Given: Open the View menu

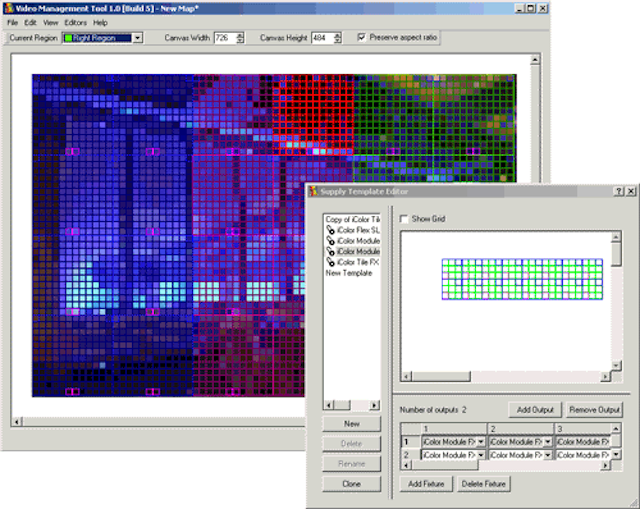Looking at the screenshot, I should pos(51,23).
